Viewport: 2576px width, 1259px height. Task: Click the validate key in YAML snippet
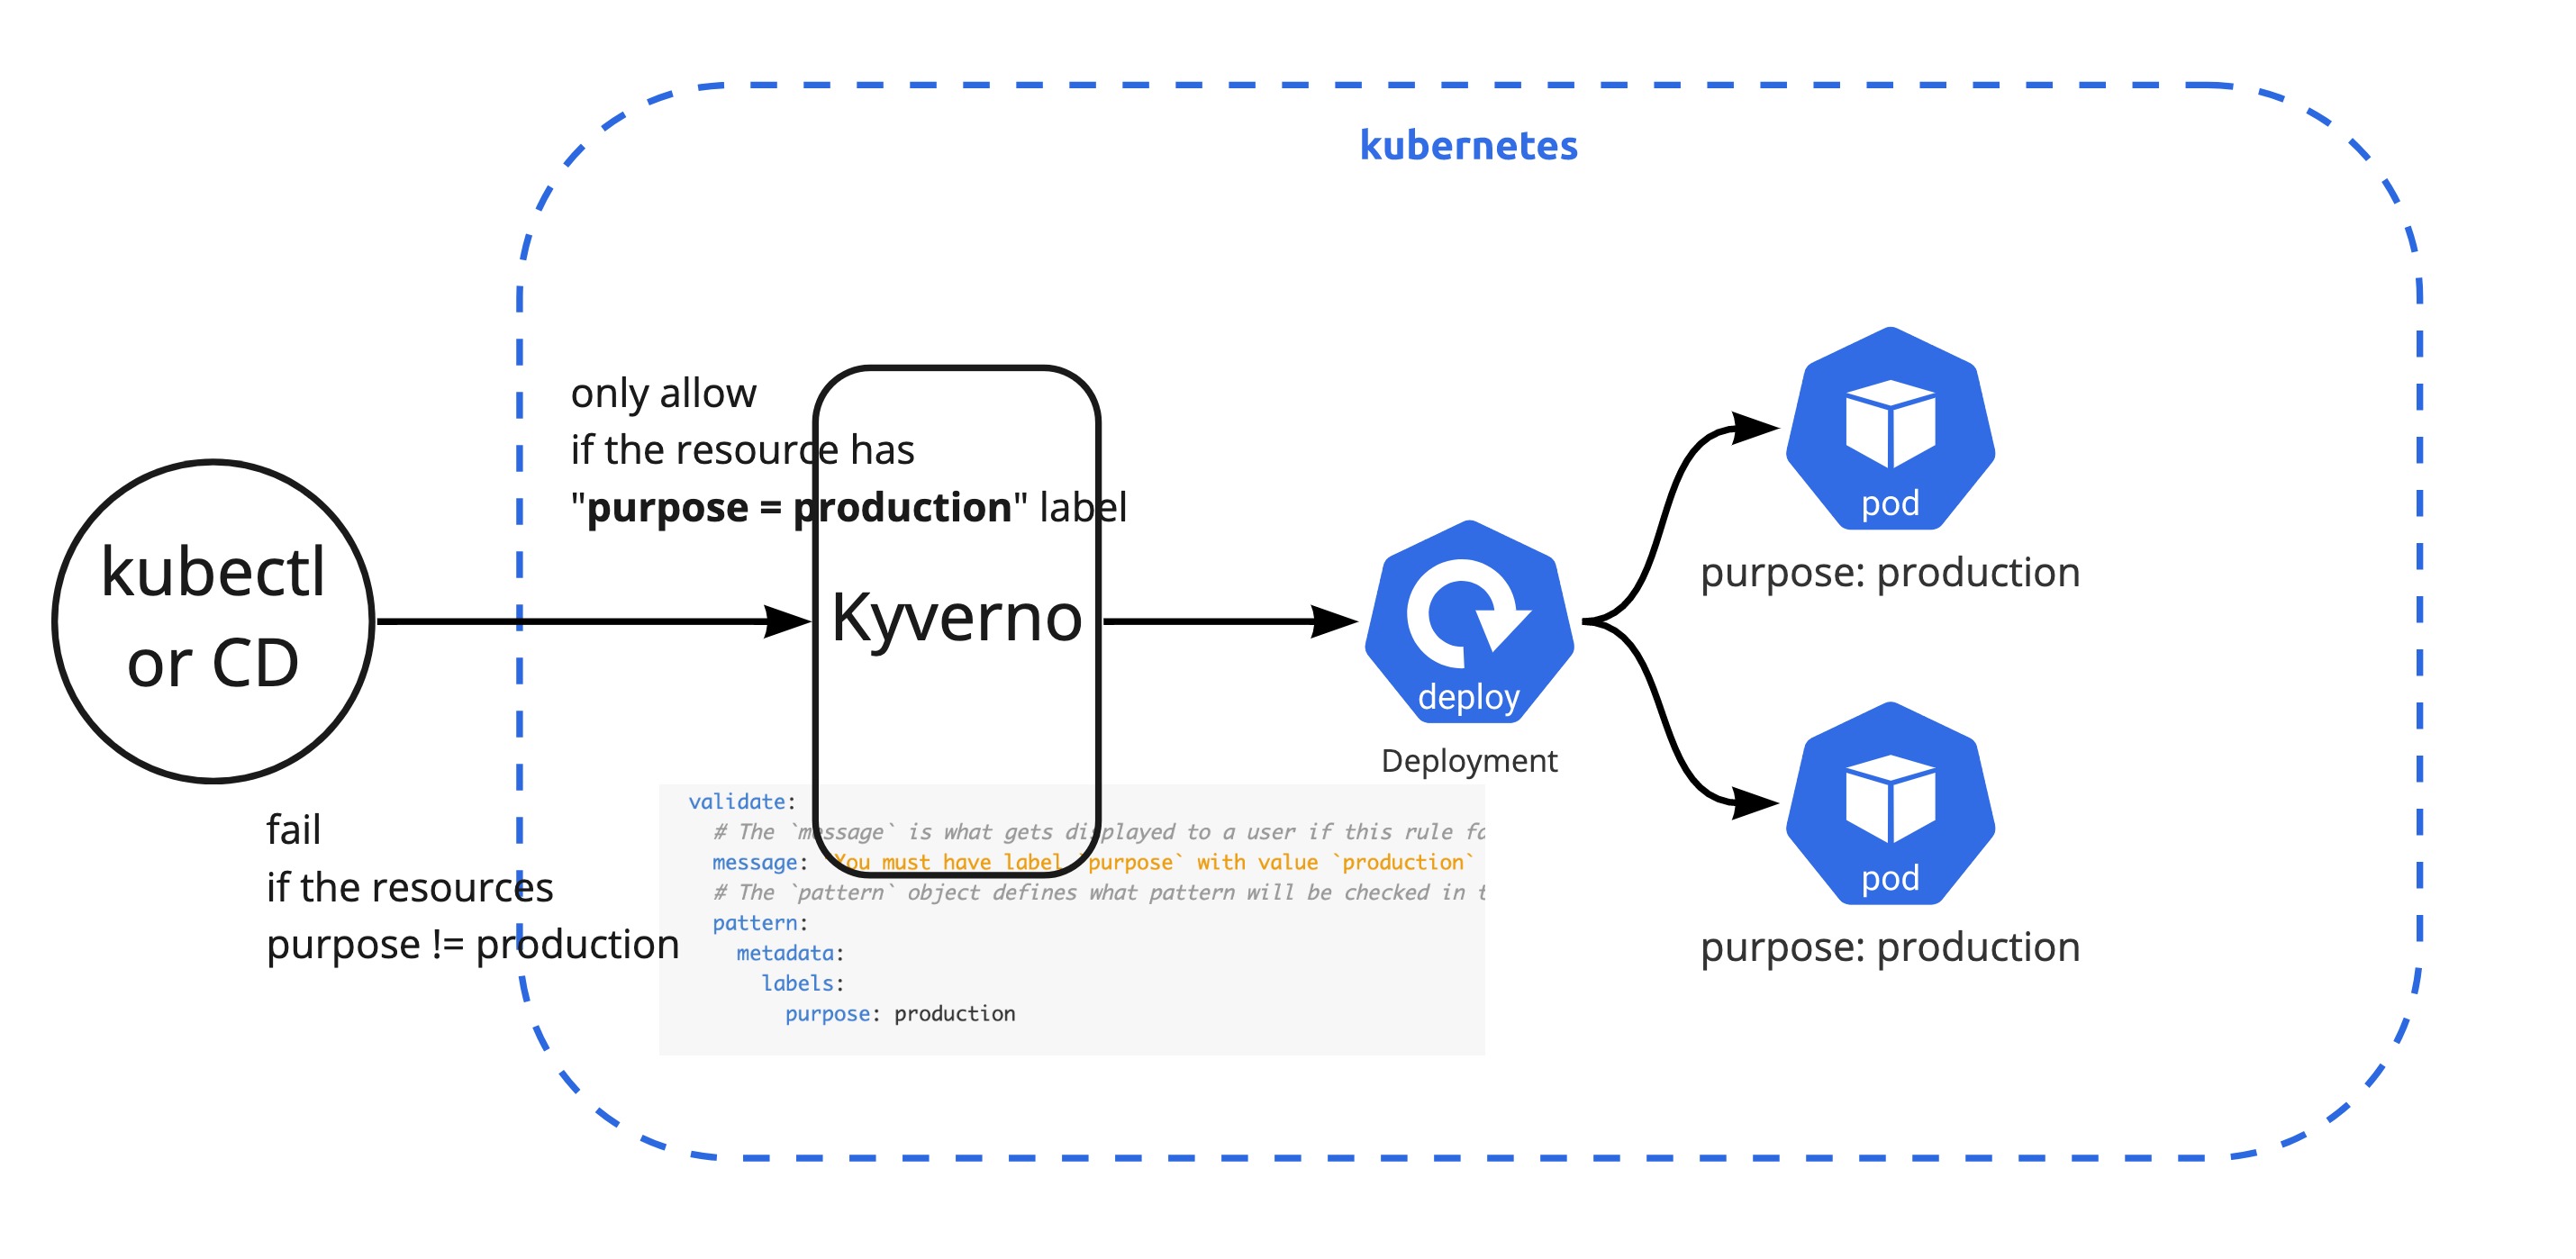tap(737, 801)
